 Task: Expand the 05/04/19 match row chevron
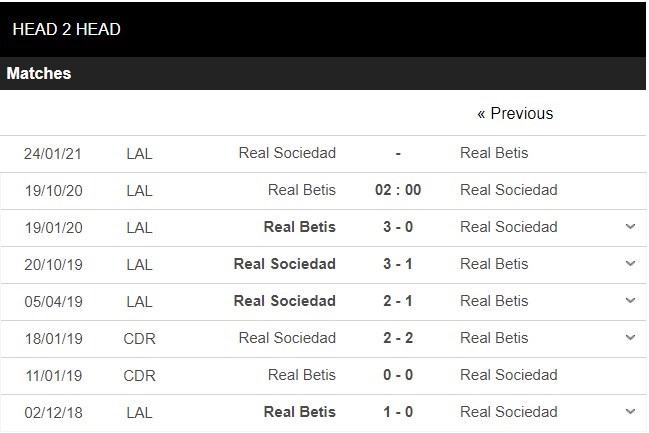[630, 301]
